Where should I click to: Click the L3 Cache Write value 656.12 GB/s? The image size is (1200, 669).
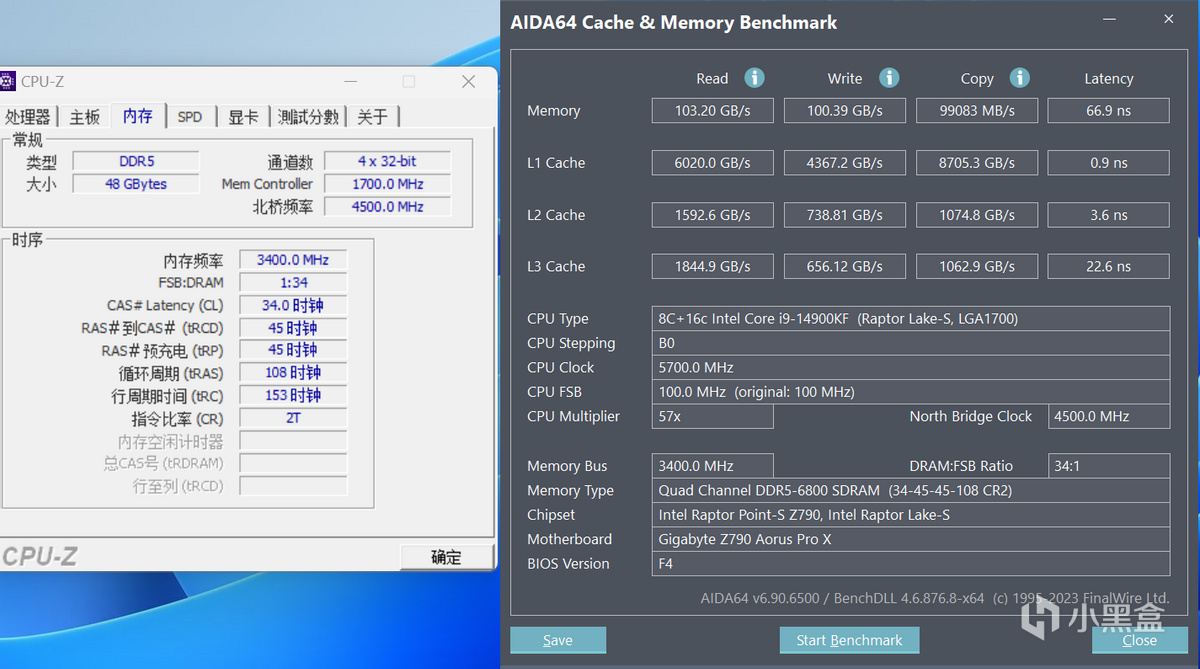(x=845, y=266)
